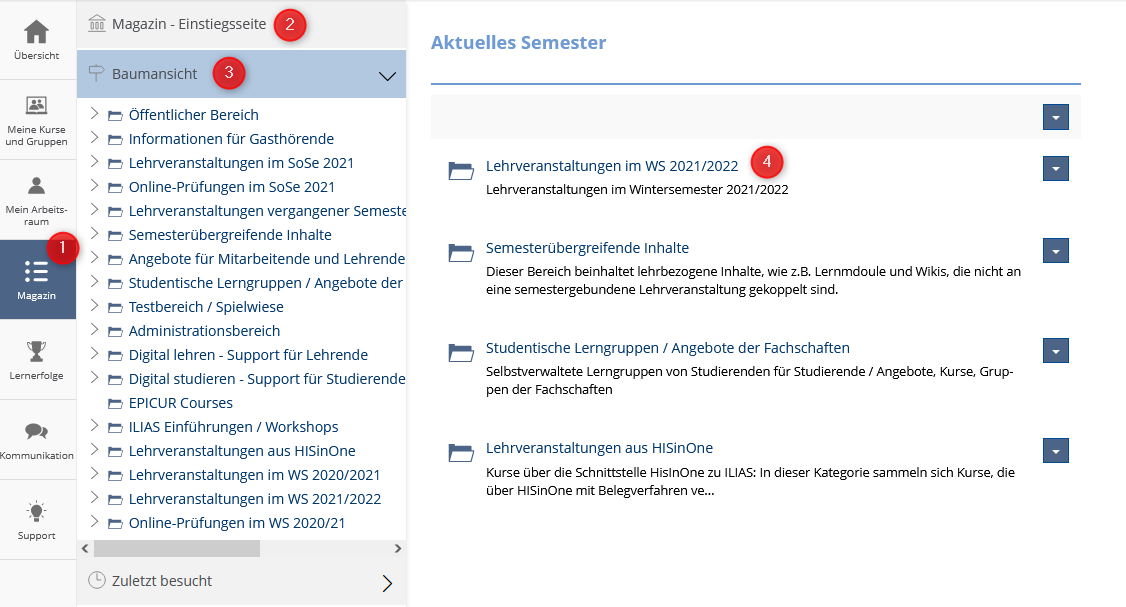Image resolution: width=1126 pixels, height=607 pixels.
Task: Click the tree's horizontal scrollbar right arrow
Action: point(397,548)
